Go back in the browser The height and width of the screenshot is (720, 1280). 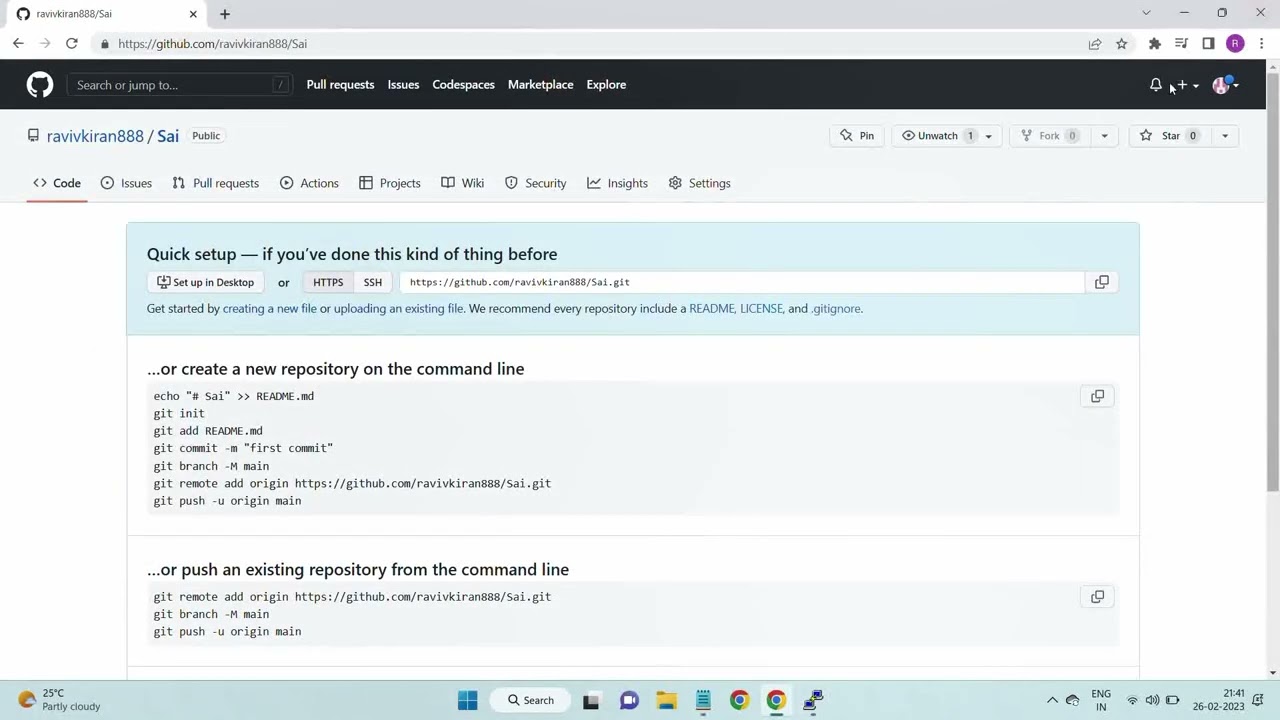pyautogui.click(x=18, y=44)
